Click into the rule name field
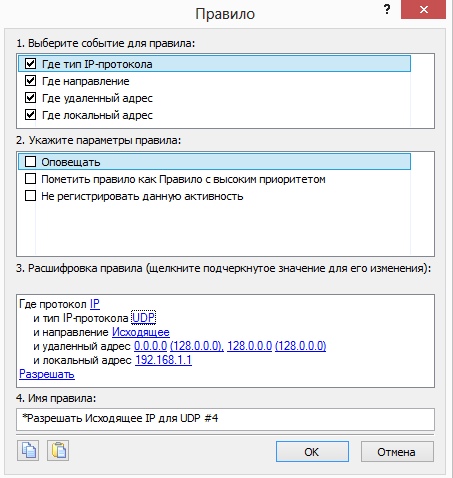This screenshot has width=453, height=478. (225, 419)
